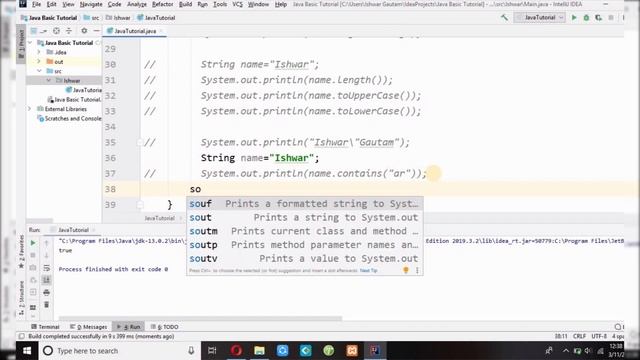Start debugging with the green bug icon
This screenshot has width=640, height=360.
click(x=586, y=18)
